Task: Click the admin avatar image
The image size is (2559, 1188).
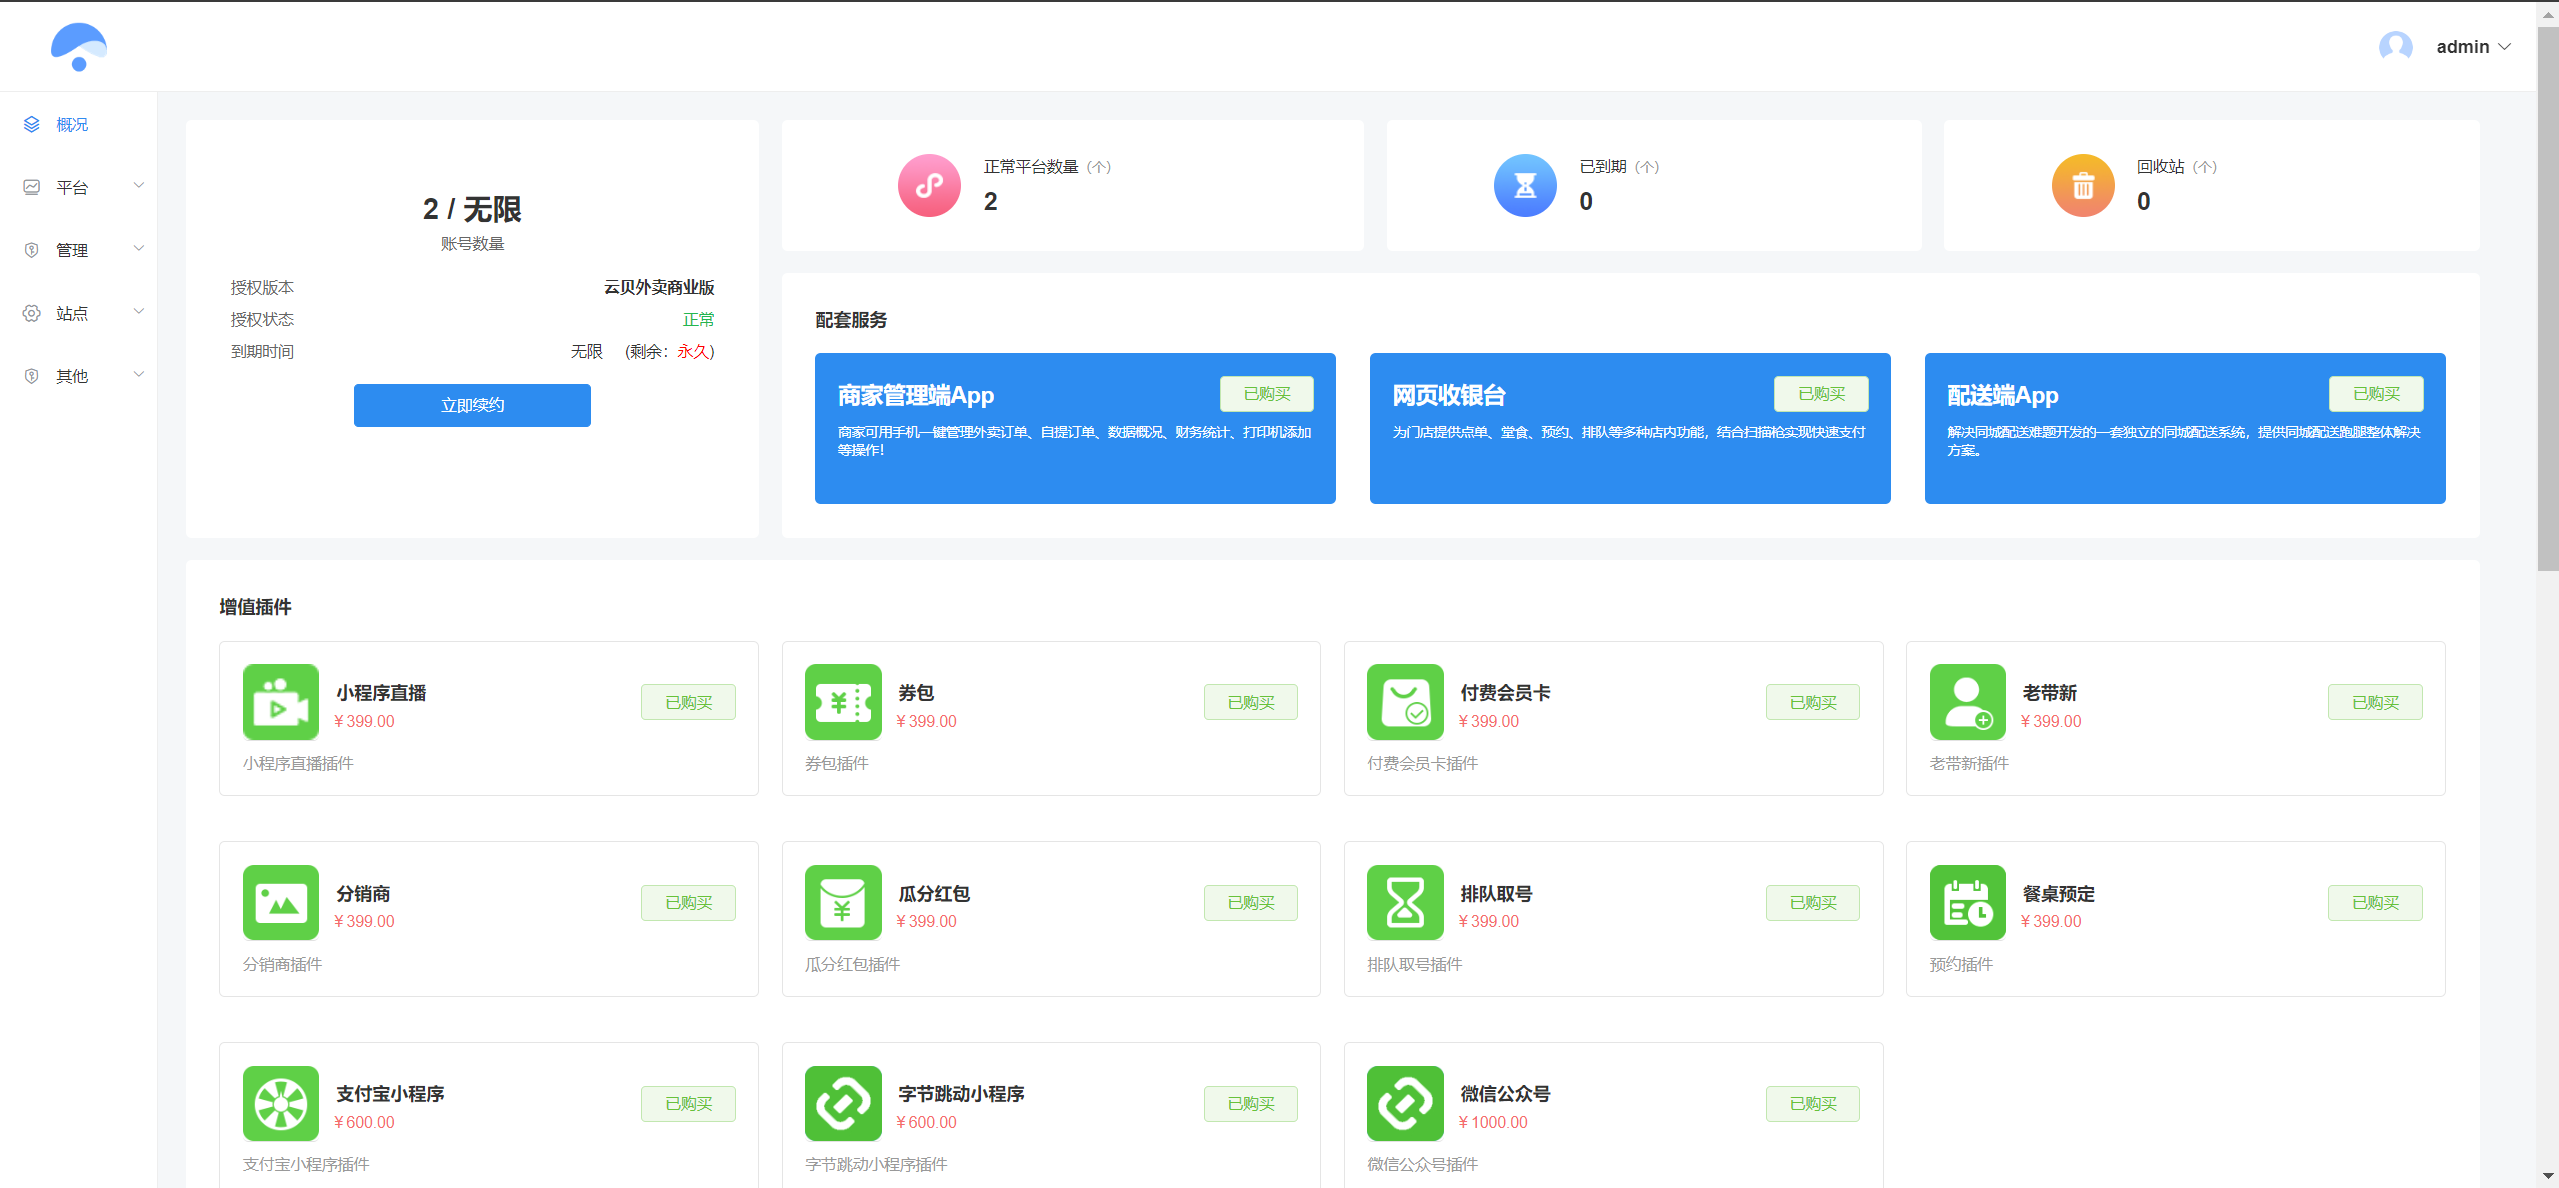Action: click(x=2396, y=46)
